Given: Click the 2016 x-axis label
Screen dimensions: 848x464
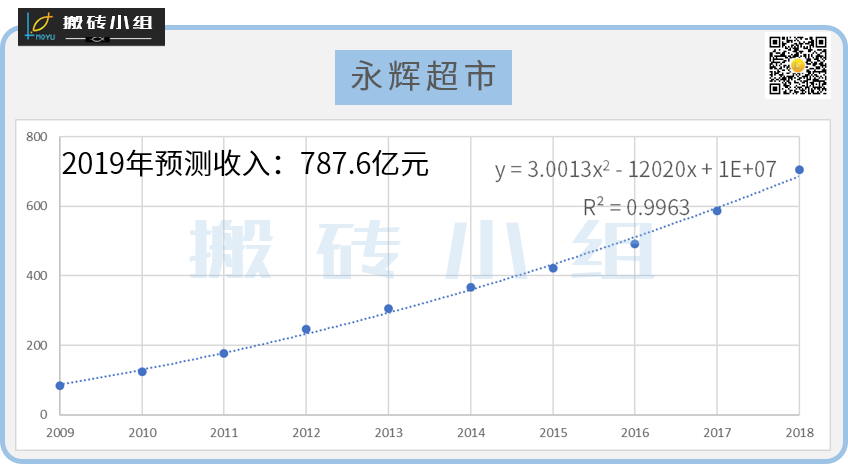Looking at the screenshot, I should click(635, 433).
